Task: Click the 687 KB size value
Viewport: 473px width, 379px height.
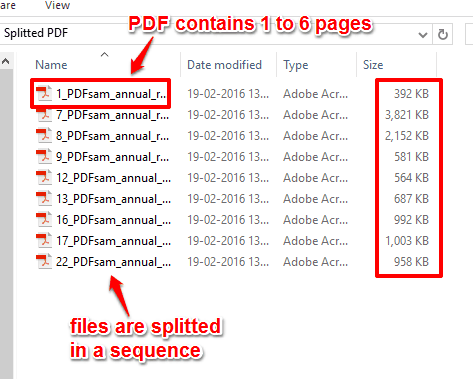Action: pyautogui.click(x=411, y=199)
